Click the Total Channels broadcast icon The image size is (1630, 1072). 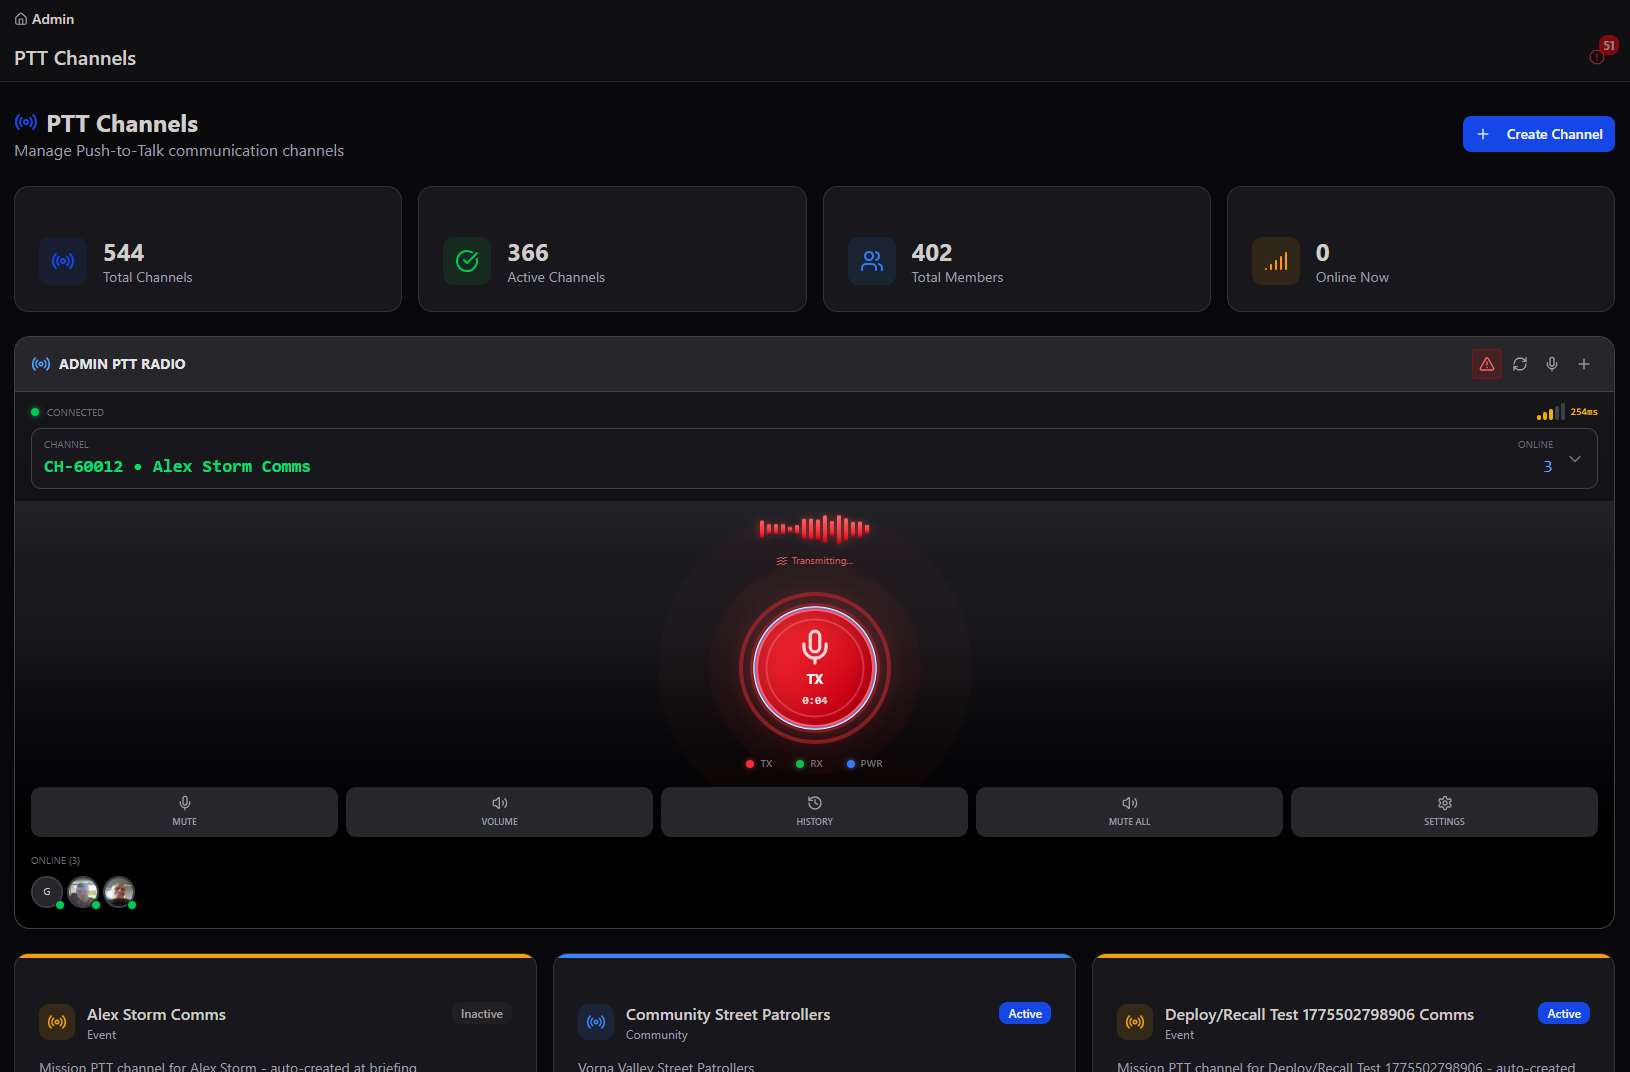click(63, 261)
